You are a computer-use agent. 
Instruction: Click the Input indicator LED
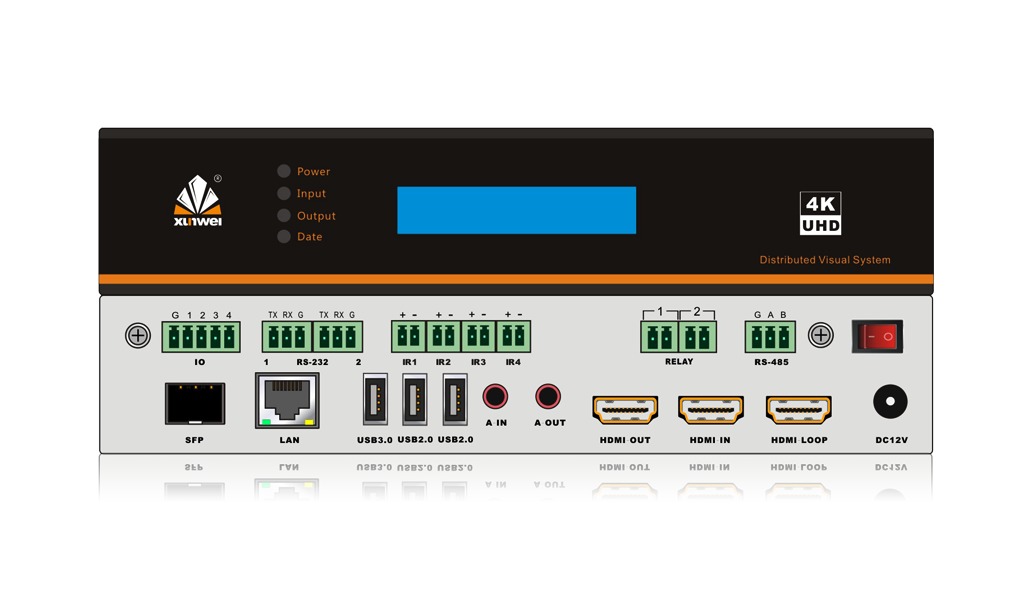(284, 194)
